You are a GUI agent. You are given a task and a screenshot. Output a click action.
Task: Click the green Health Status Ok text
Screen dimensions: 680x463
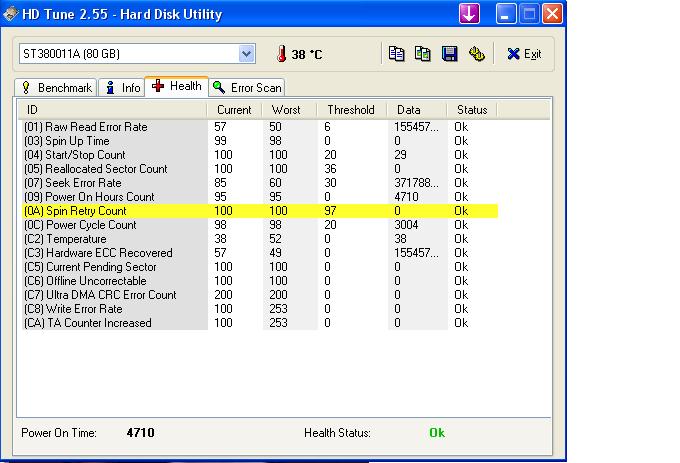point(437,433)
